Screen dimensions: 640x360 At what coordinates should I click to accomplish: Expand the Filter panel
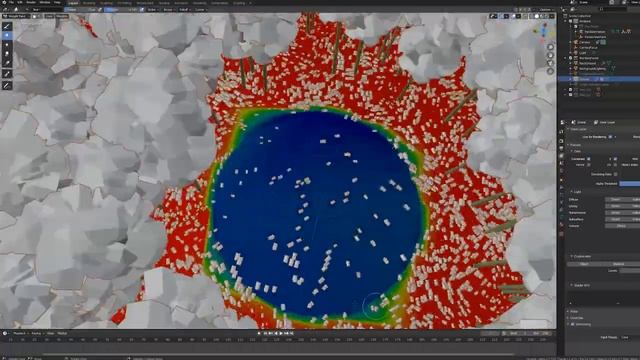tap(568, 311)
